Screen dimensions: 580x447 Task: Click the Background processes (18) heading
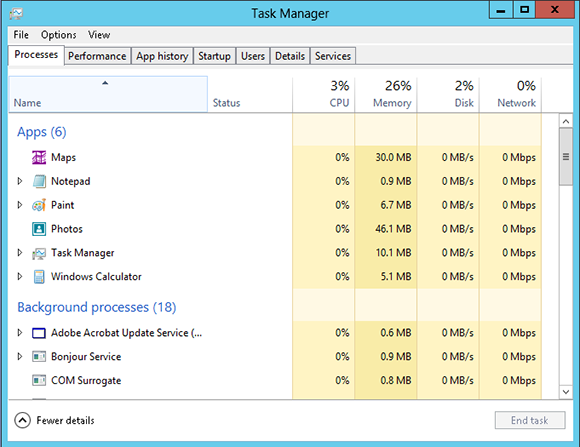(x=97, y=307)
